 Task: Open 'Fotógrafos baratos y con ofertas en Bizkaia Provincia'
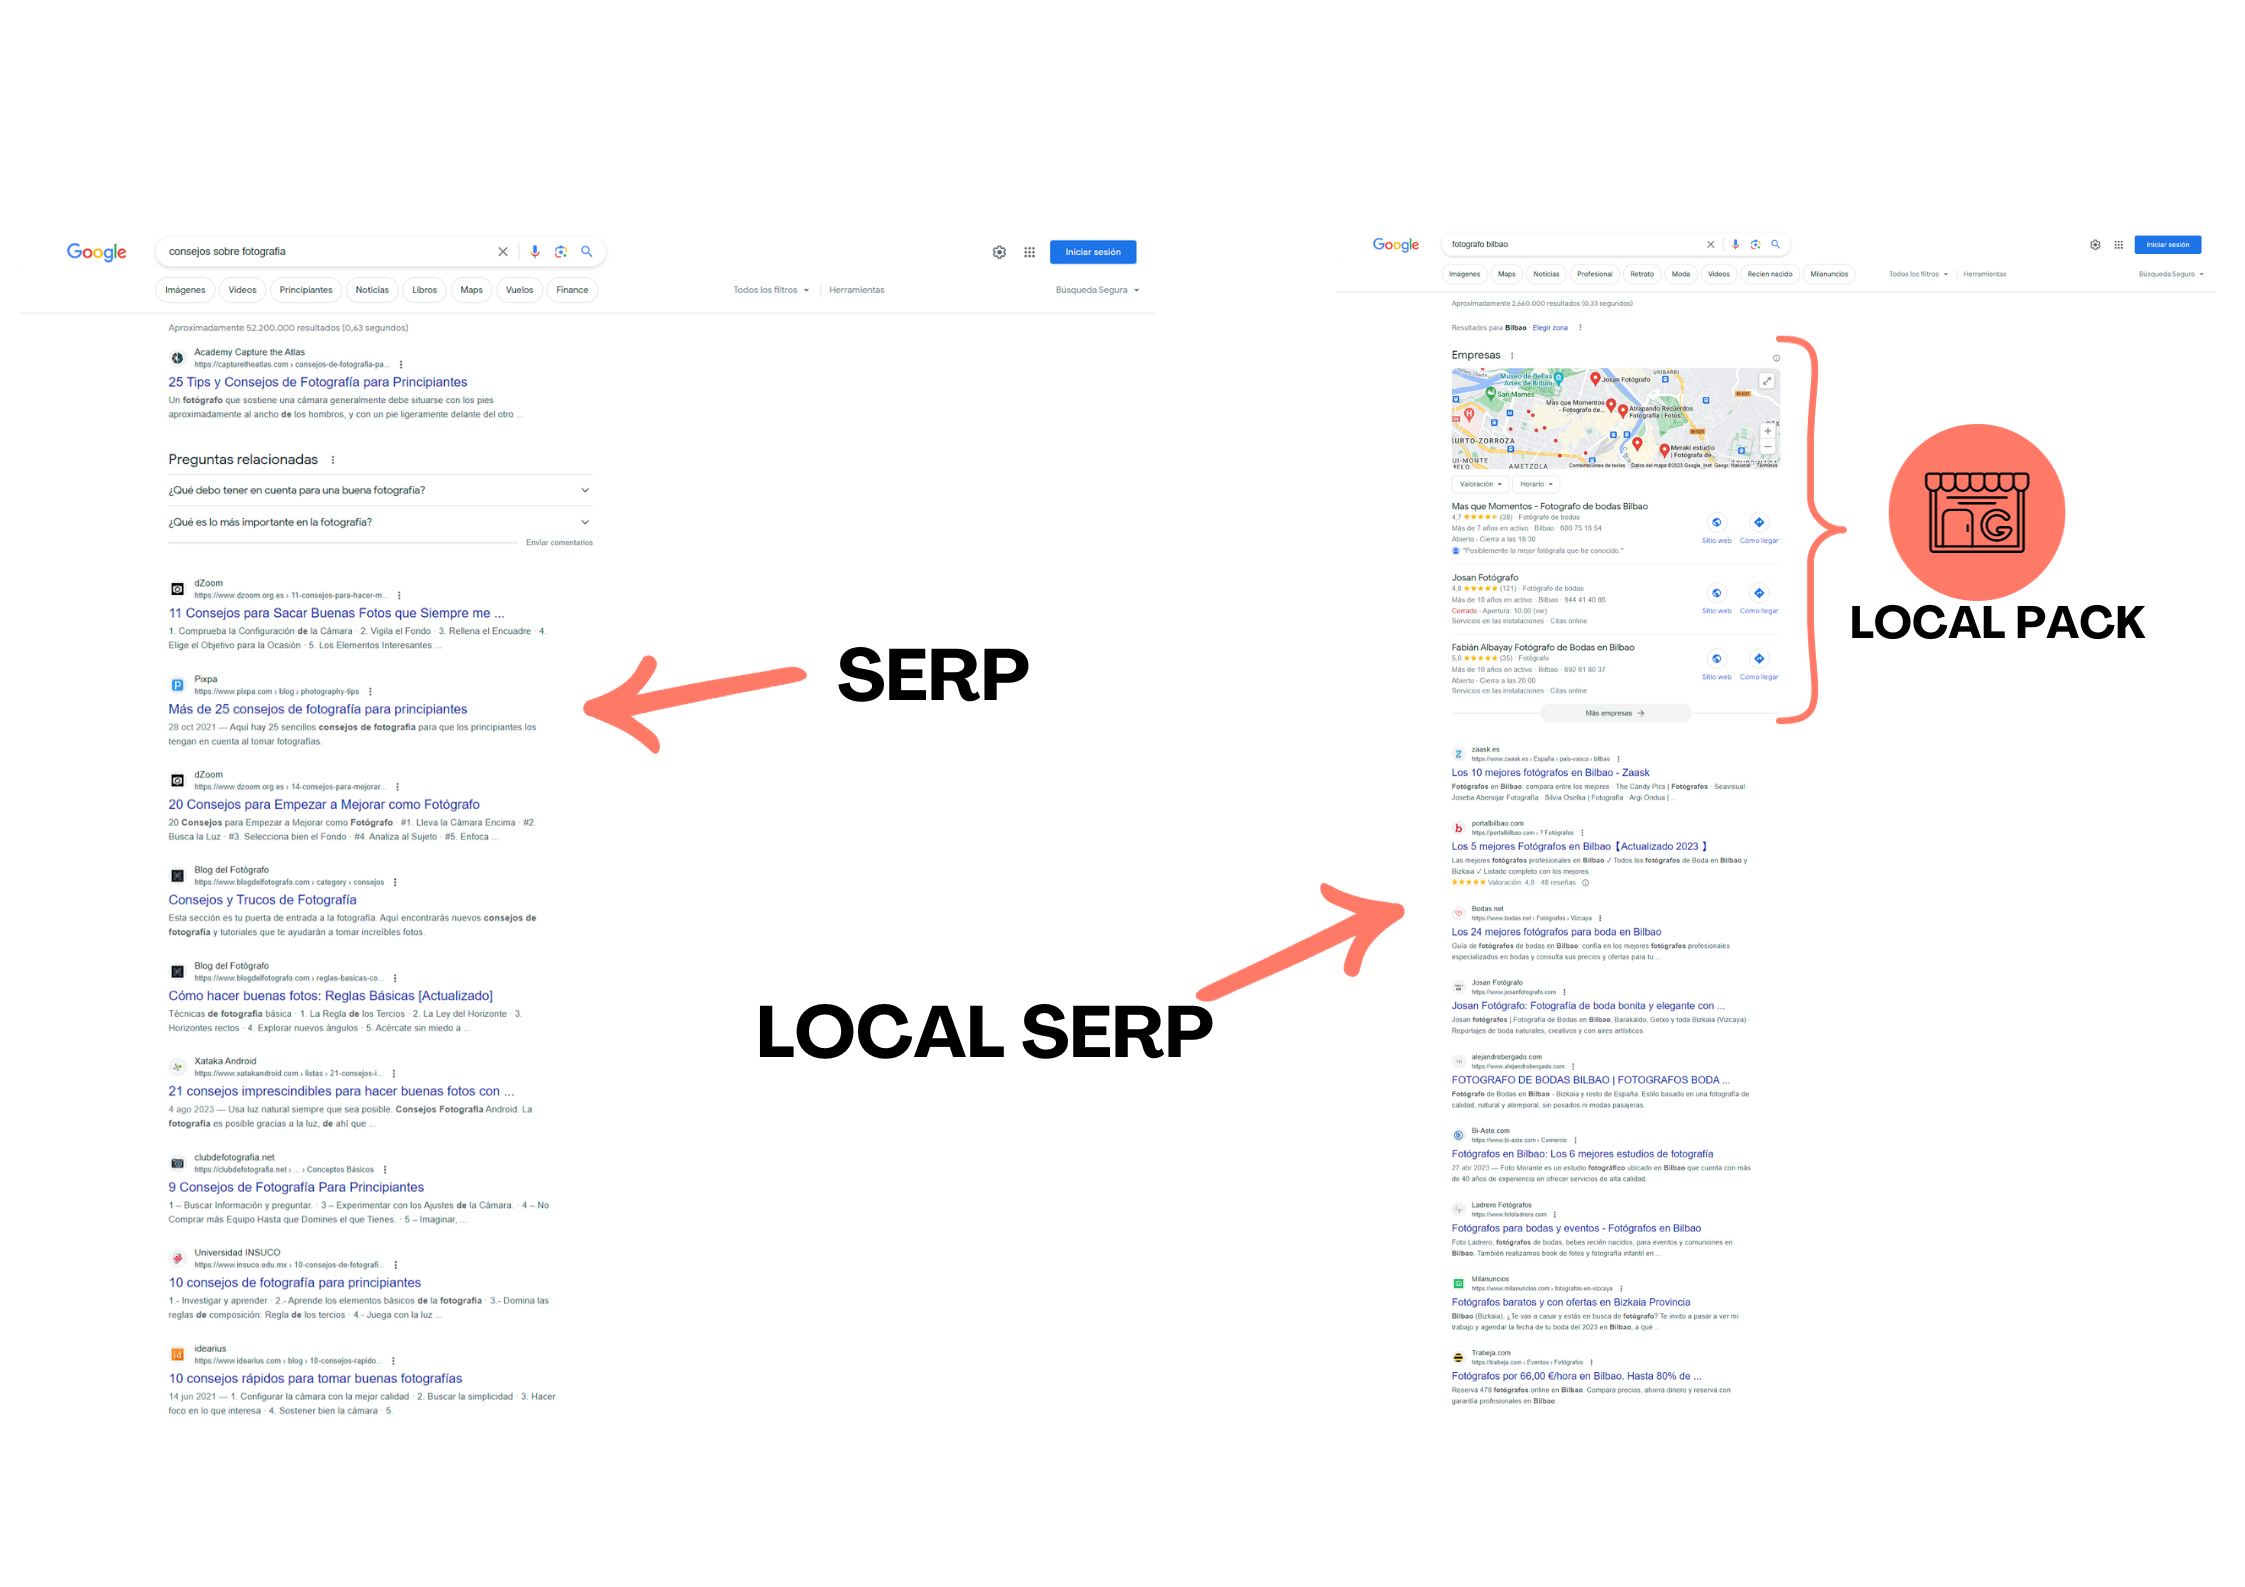tap(1571, 1303)
